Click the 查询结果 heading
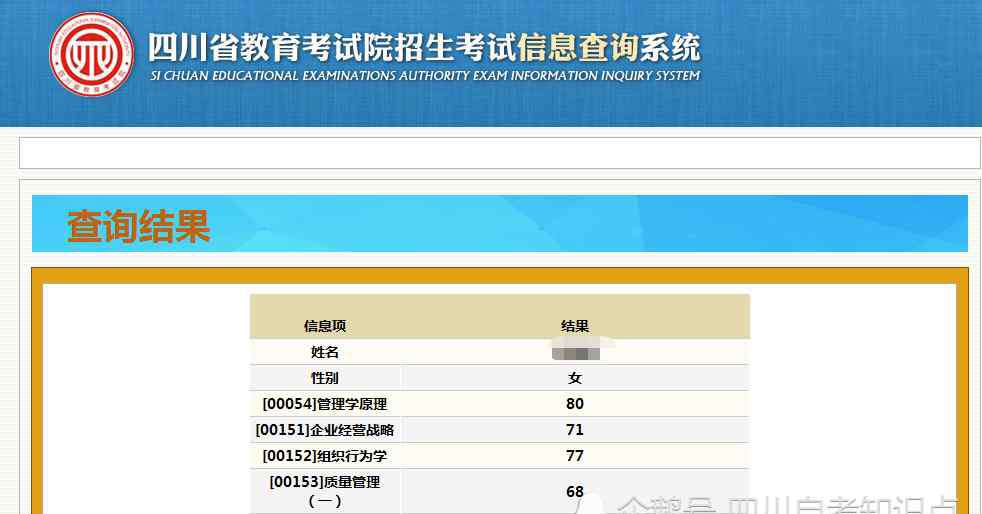The height and width of the screenshot is (514, 982). coord(138,226)
